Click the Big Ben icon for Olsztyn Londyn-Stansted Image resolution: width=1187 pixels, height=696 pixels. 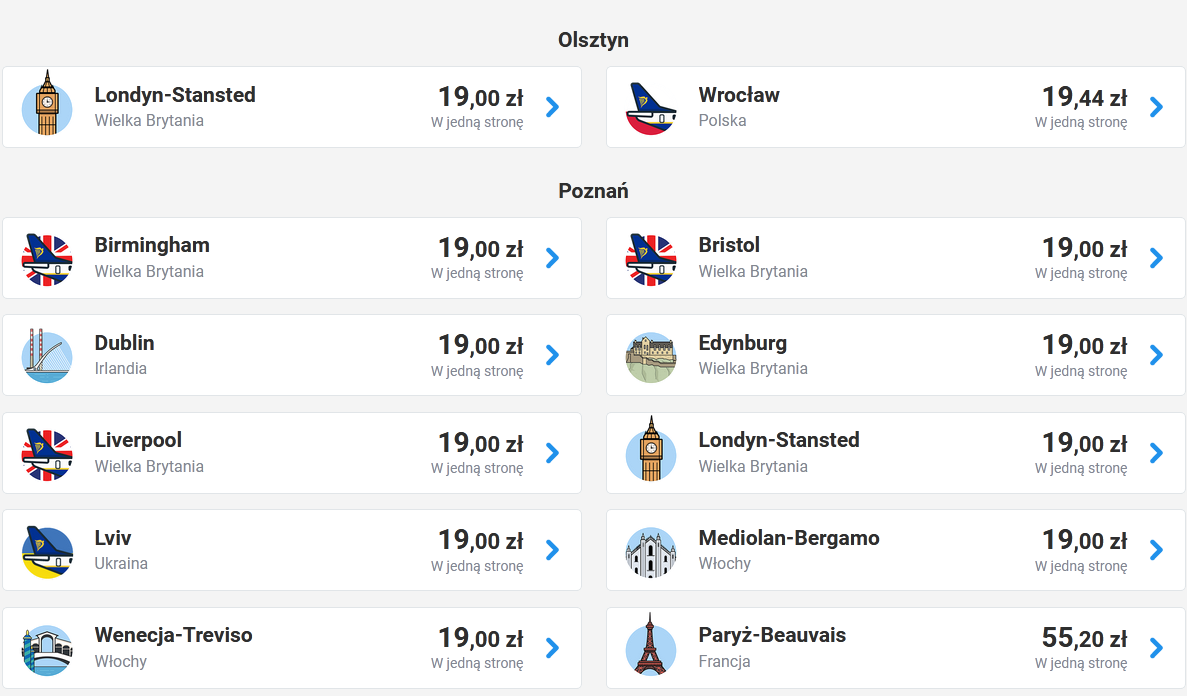47,104
